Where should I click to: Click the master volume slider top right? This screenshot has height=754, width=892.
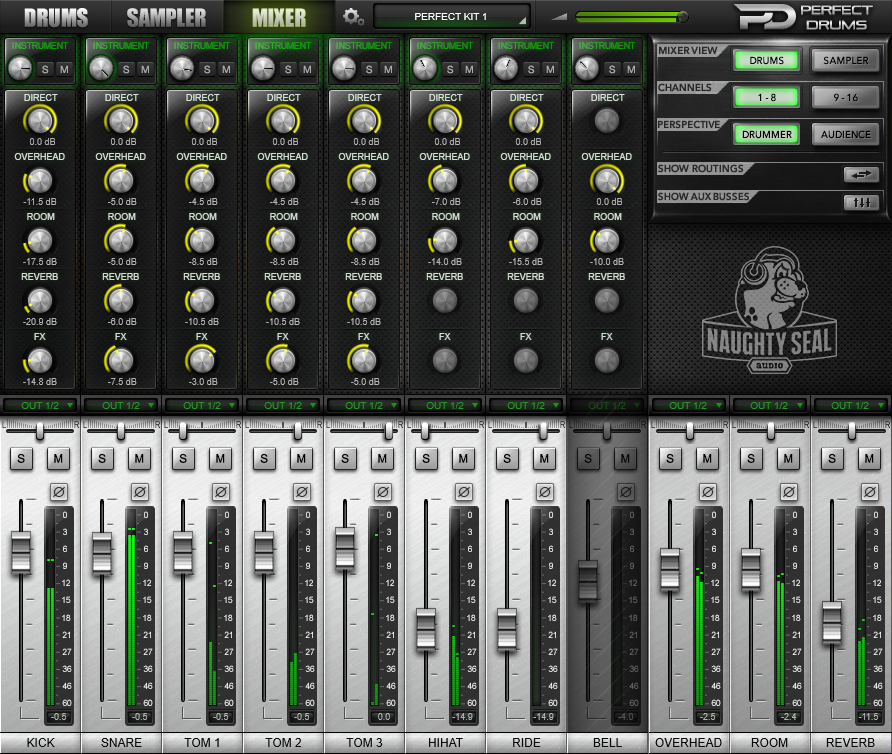point(682,15)
